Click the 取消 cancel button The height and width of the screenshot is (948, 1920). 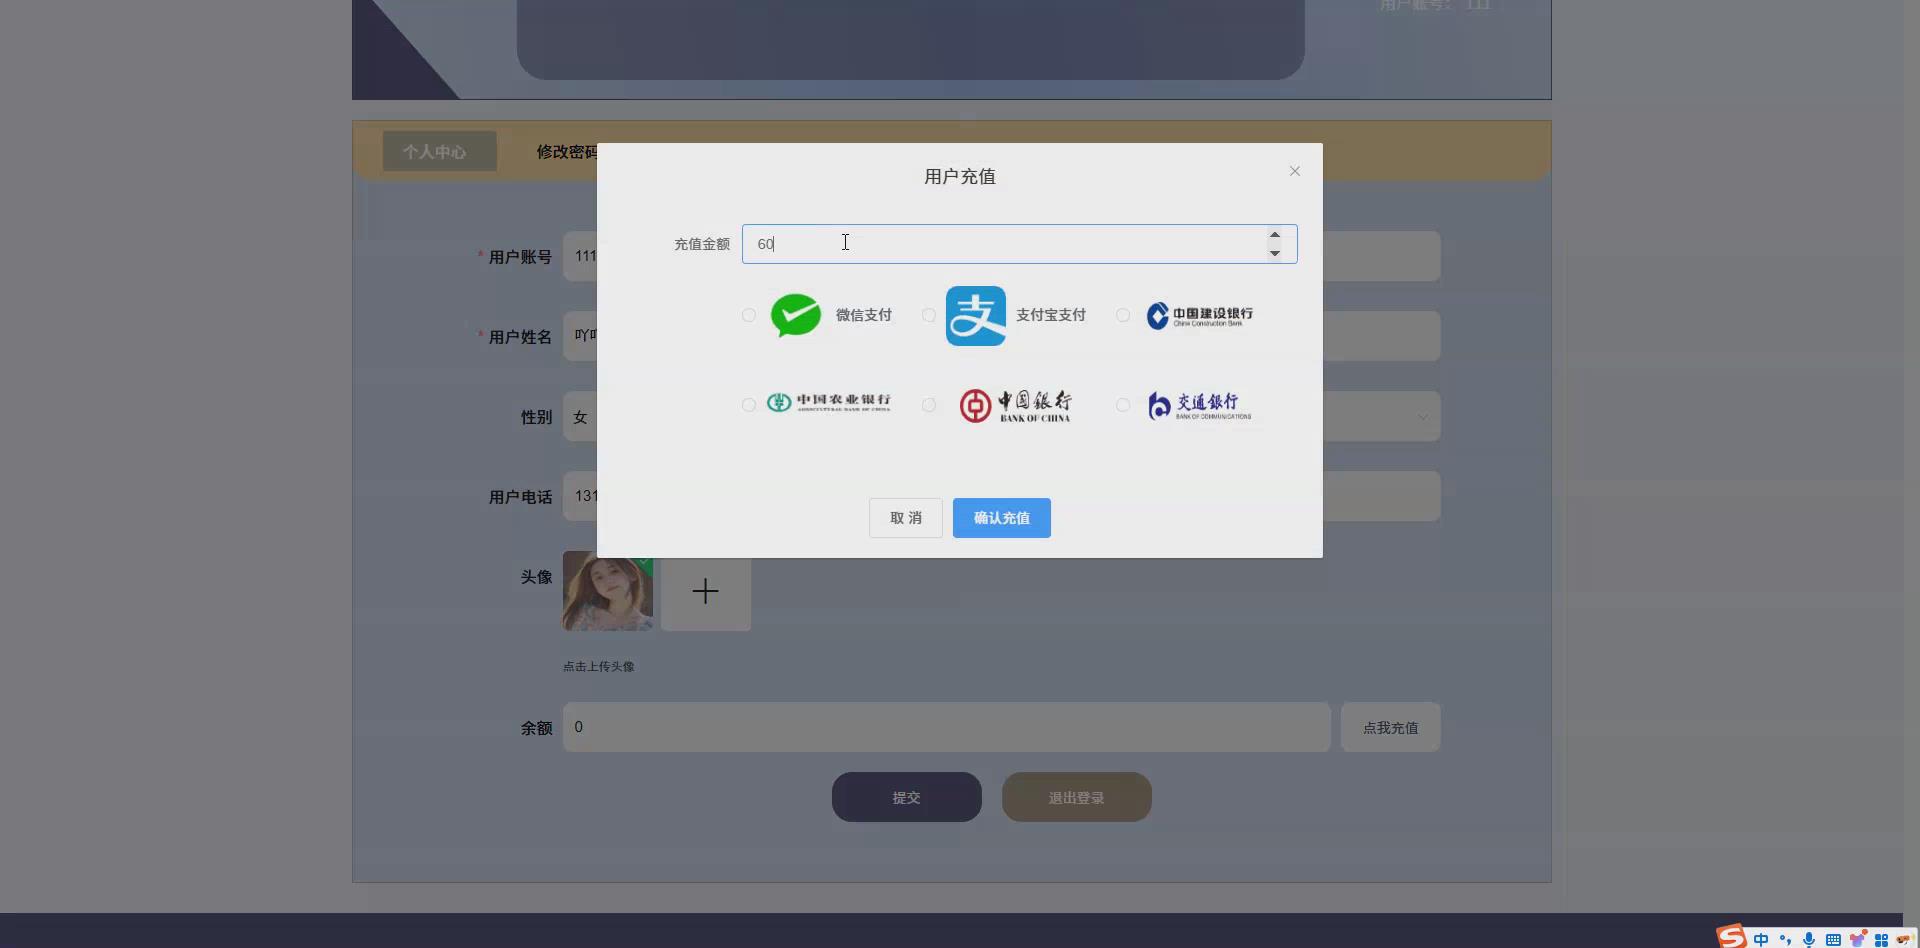[904, 518]
